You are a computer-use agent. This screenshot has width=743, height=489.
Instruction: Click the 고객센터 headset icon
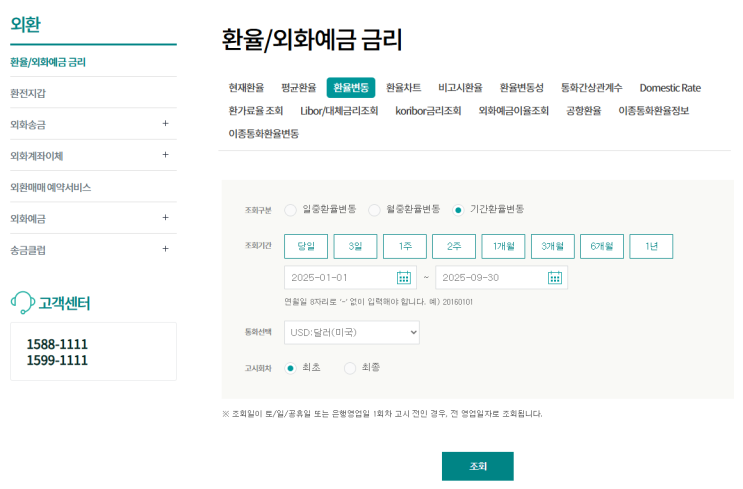pyautogui.click(x=23, y=302)
